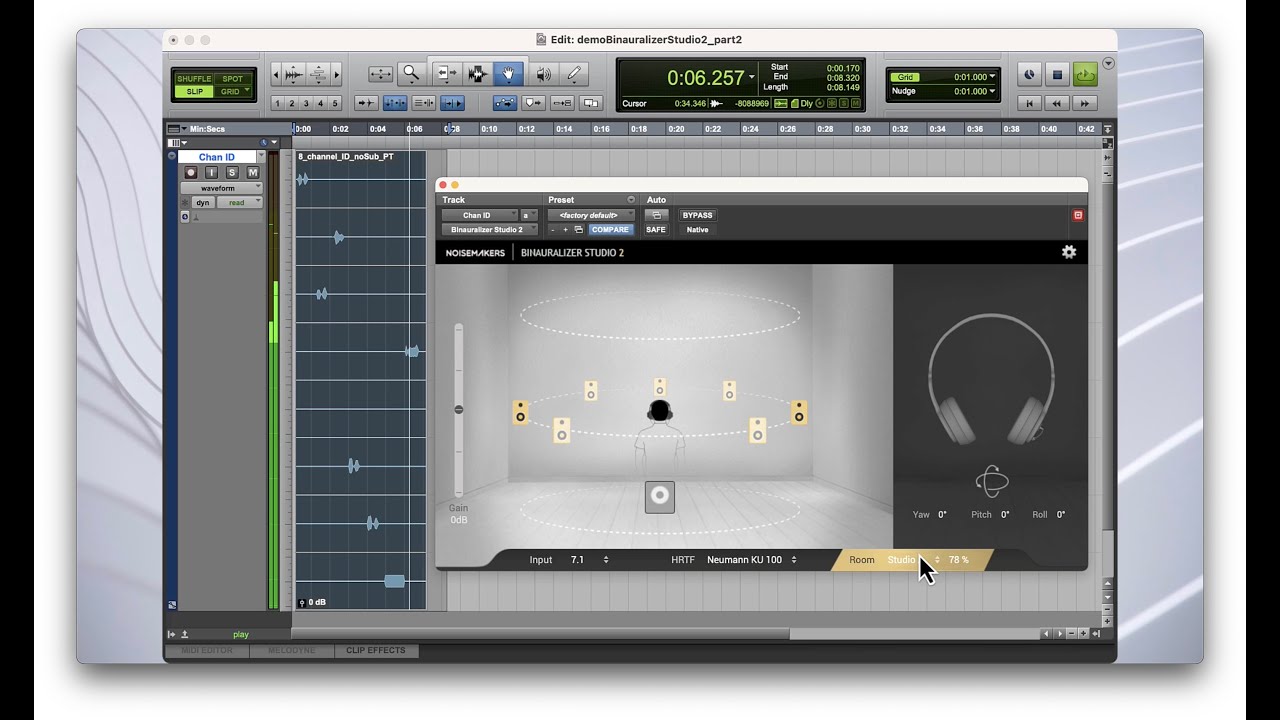Click the audio zoom waveform icon

[293, 74]
